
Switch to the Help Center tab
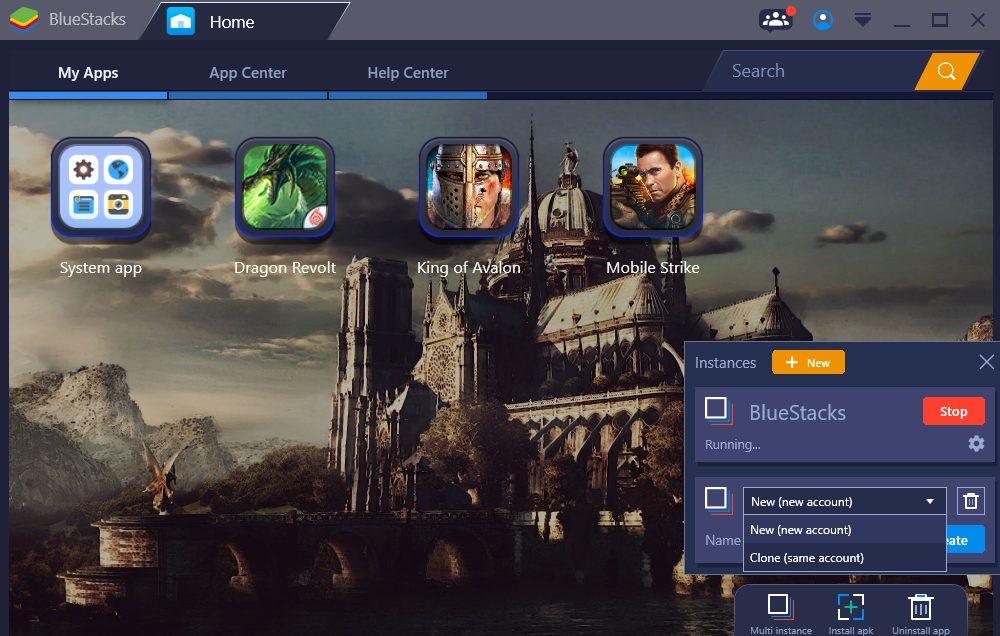click(408, 73)
